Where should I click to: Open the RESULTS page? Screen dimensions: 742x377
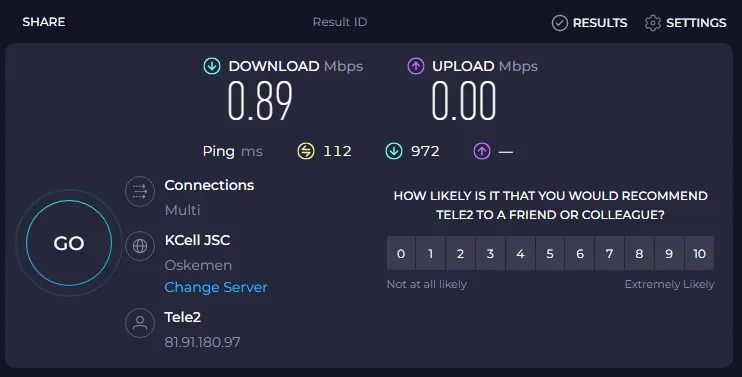[600, 23]
